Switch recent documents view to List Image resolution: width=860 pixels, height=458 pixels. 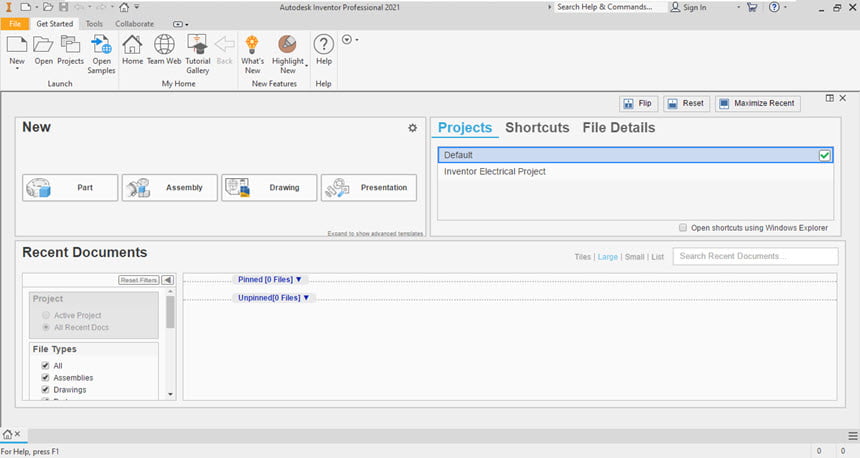(x=658, y=257)
